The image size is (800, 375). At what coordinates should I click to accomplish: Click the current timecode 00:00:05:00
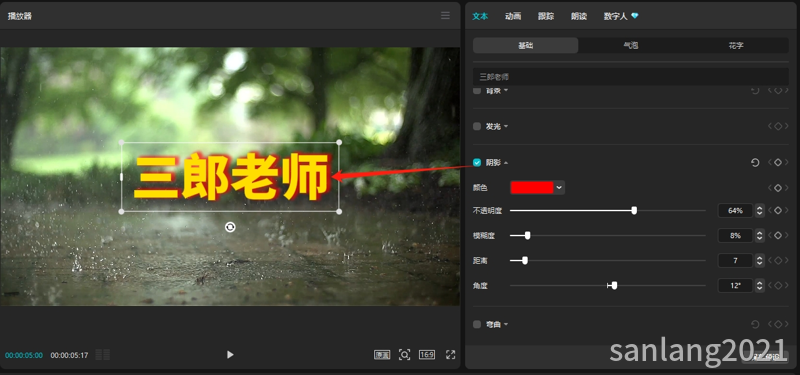click(24, 355)
